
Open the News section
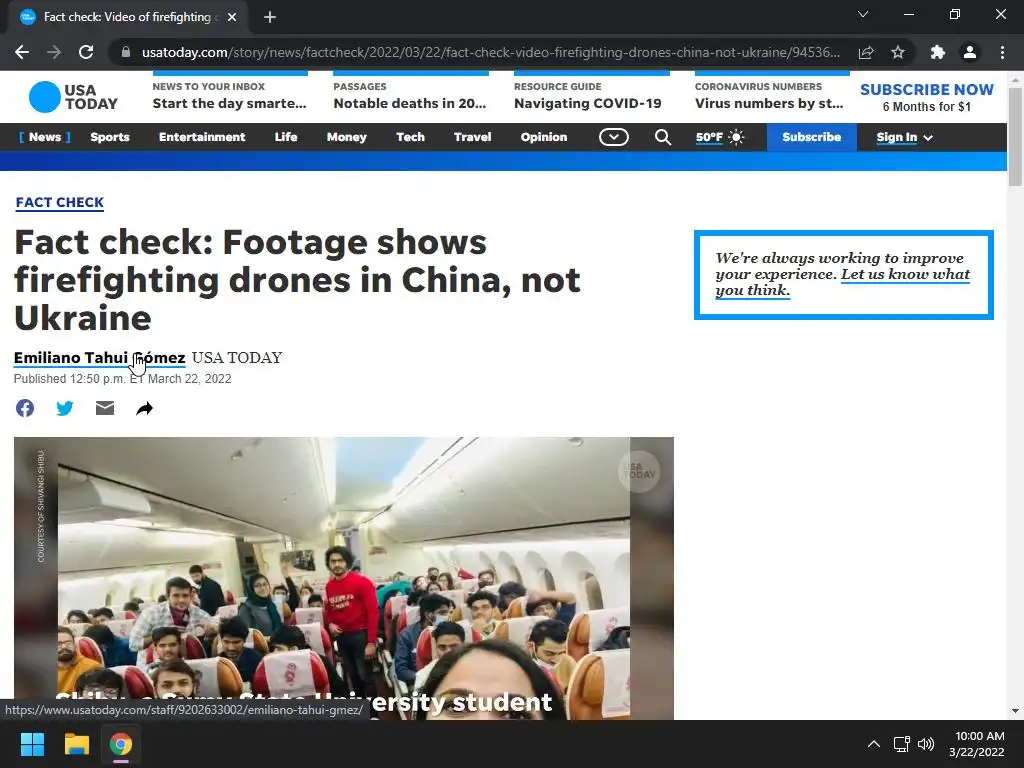(45, 137)
